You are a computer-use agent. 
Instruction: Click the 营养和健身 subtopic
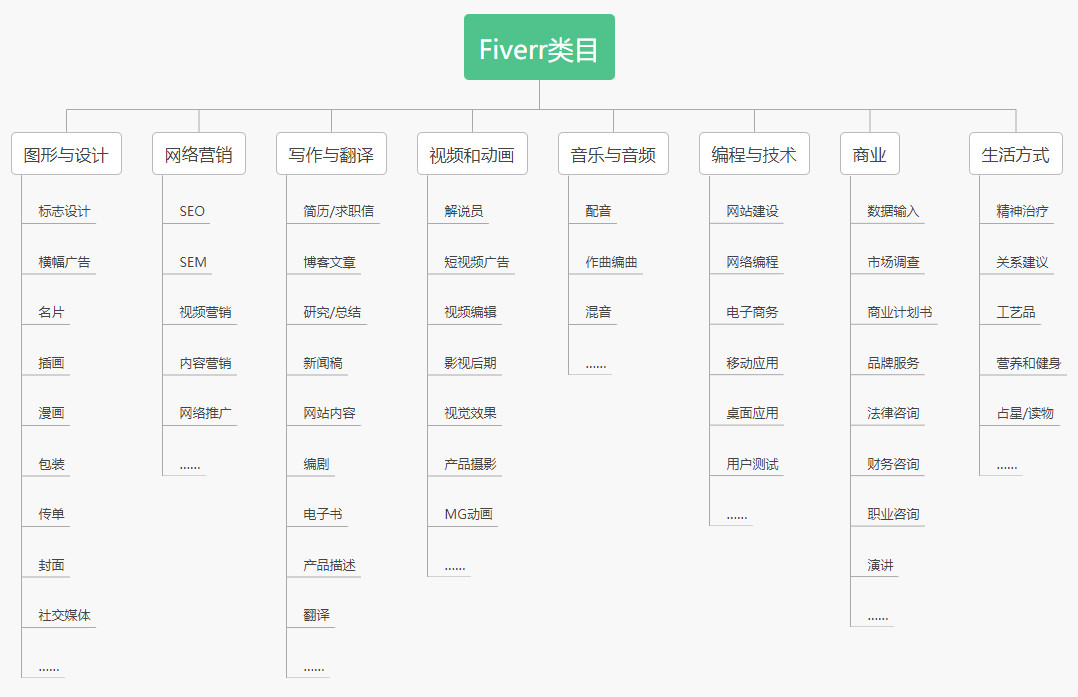(x=1028, y=363)
